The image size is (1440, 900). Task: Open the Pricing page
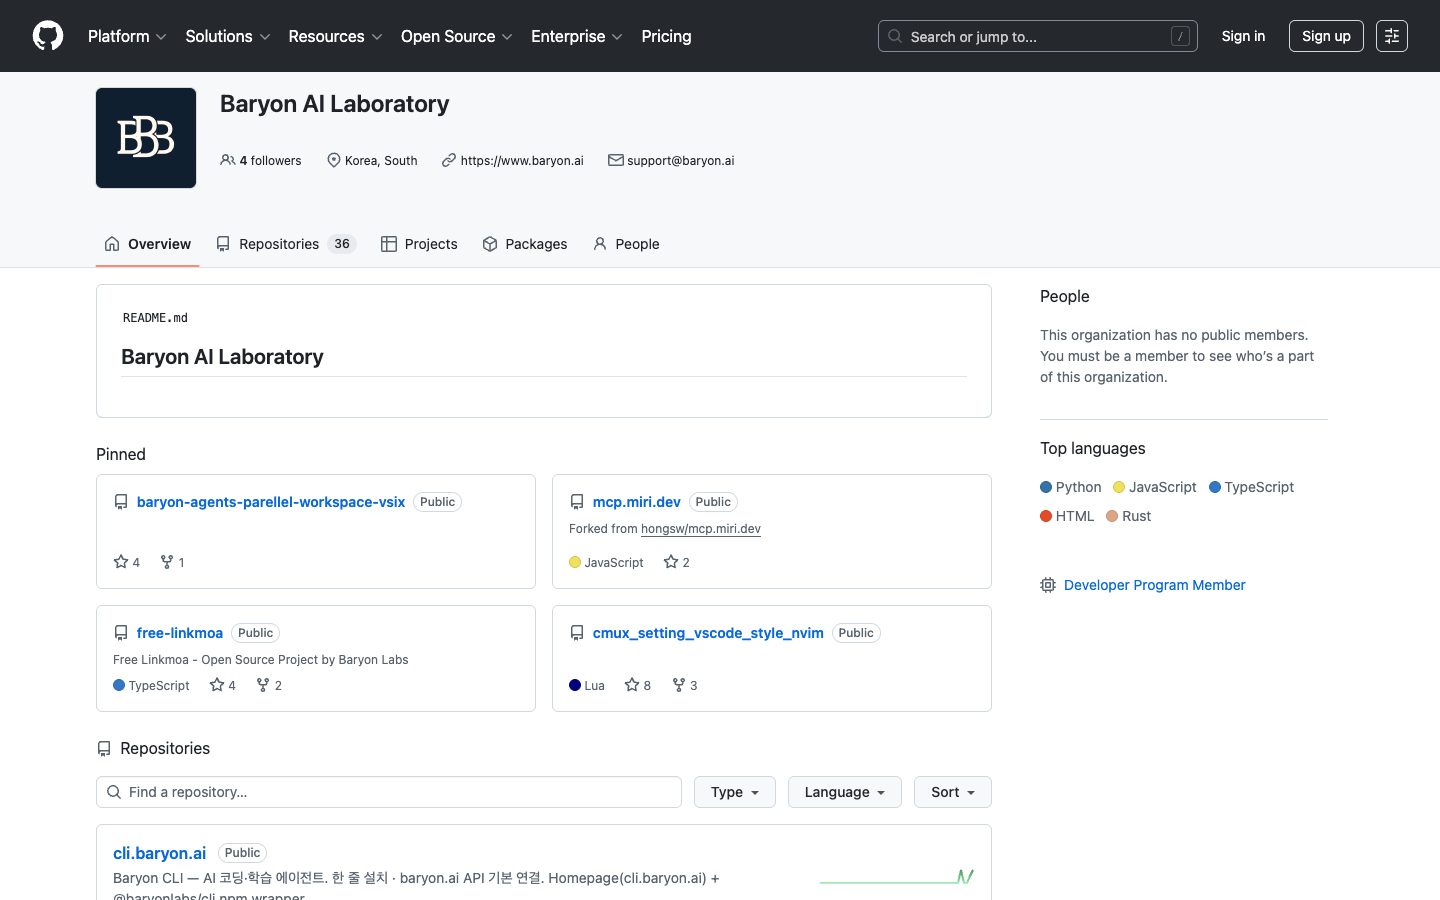pyautogui.click(x=666, y=36)
